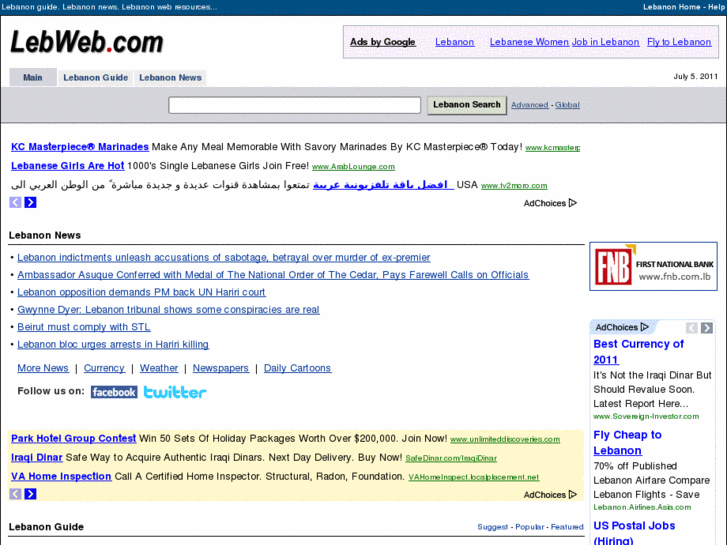Click the Lebanon Search button
The image size is (727, 545).
[467, 105]
